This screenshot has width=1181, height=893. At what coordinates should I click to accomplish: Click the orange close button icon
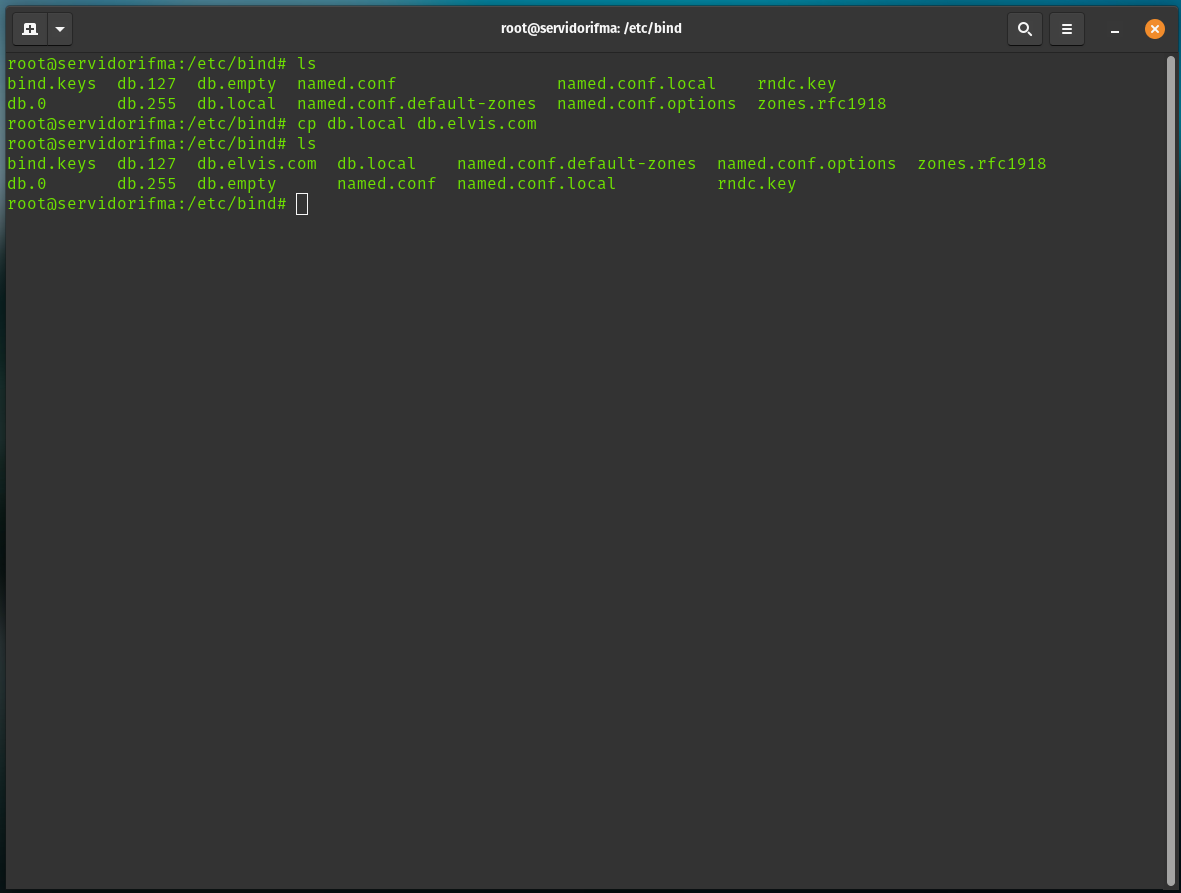tap(1155, 28)
